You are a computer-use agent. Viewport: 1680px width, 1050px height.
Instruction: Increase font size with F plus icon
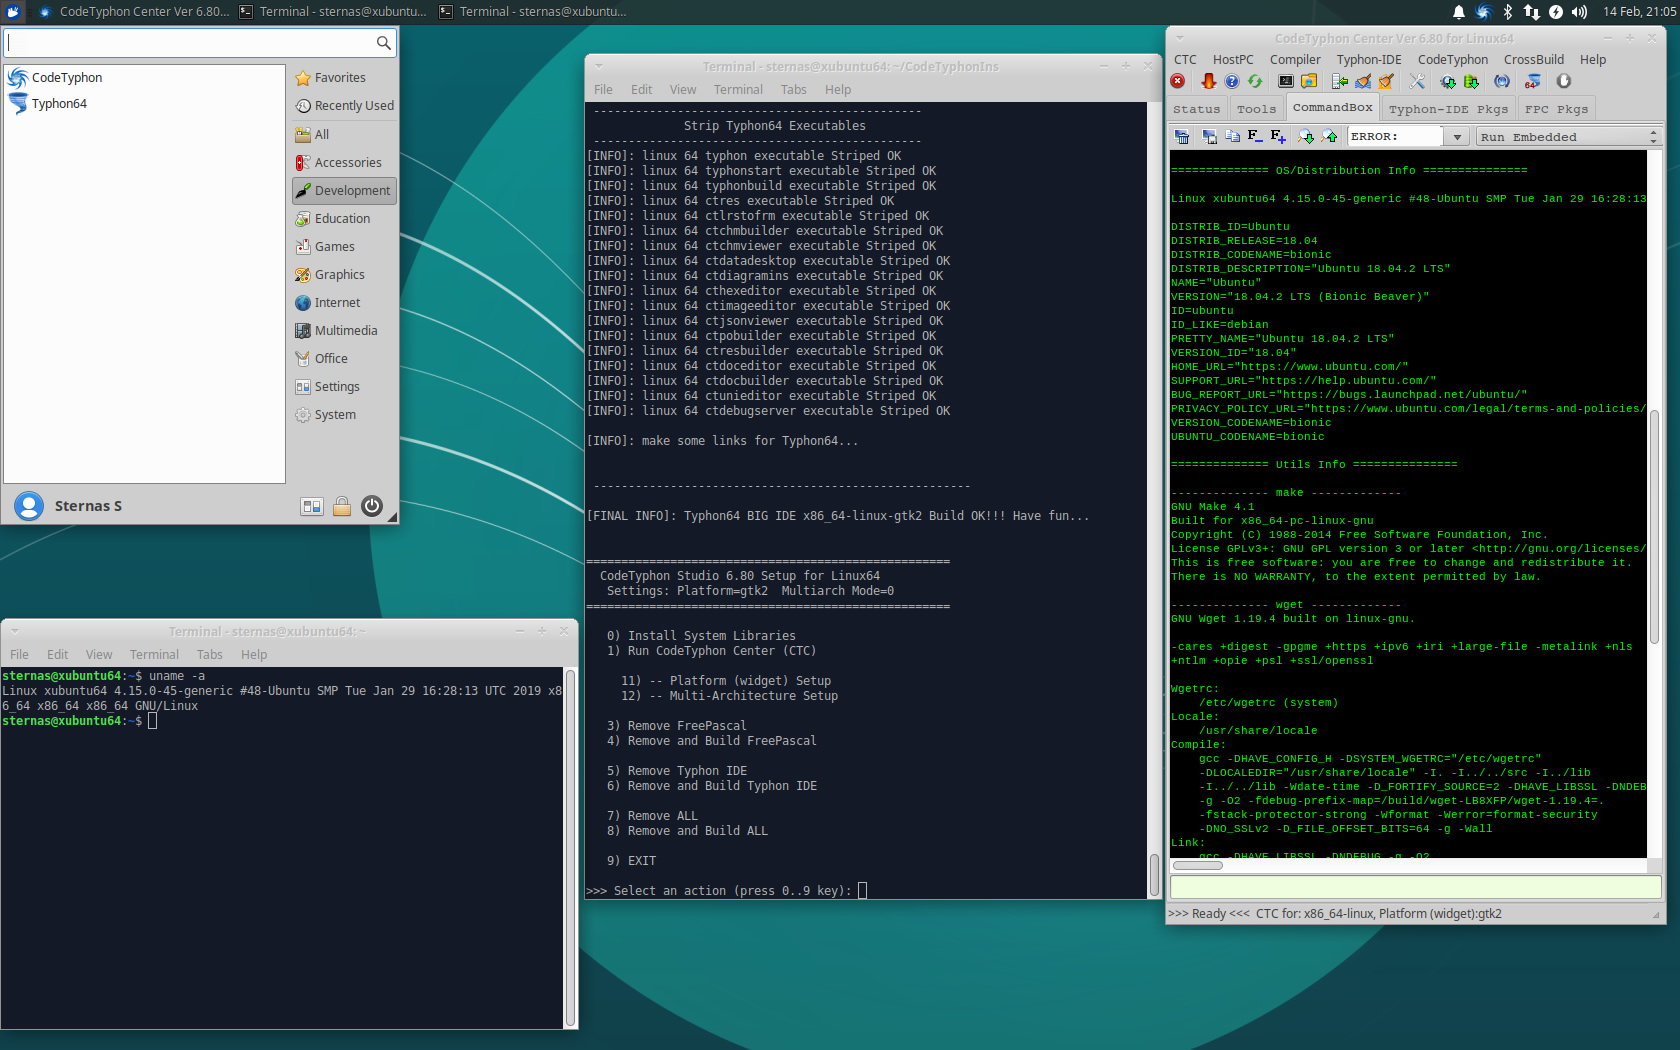[1278, 136]
